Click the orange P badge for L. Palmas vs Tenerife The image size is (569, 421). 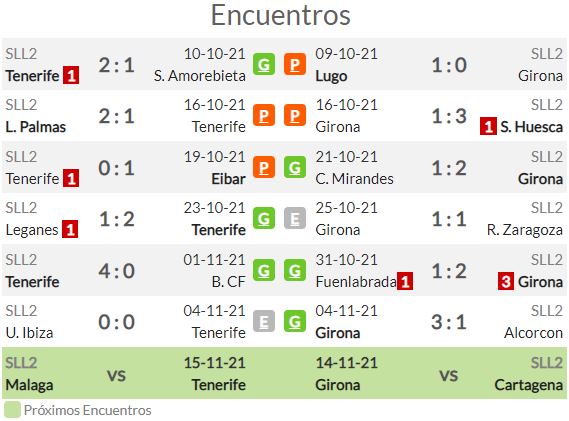[x=264, y=115]
